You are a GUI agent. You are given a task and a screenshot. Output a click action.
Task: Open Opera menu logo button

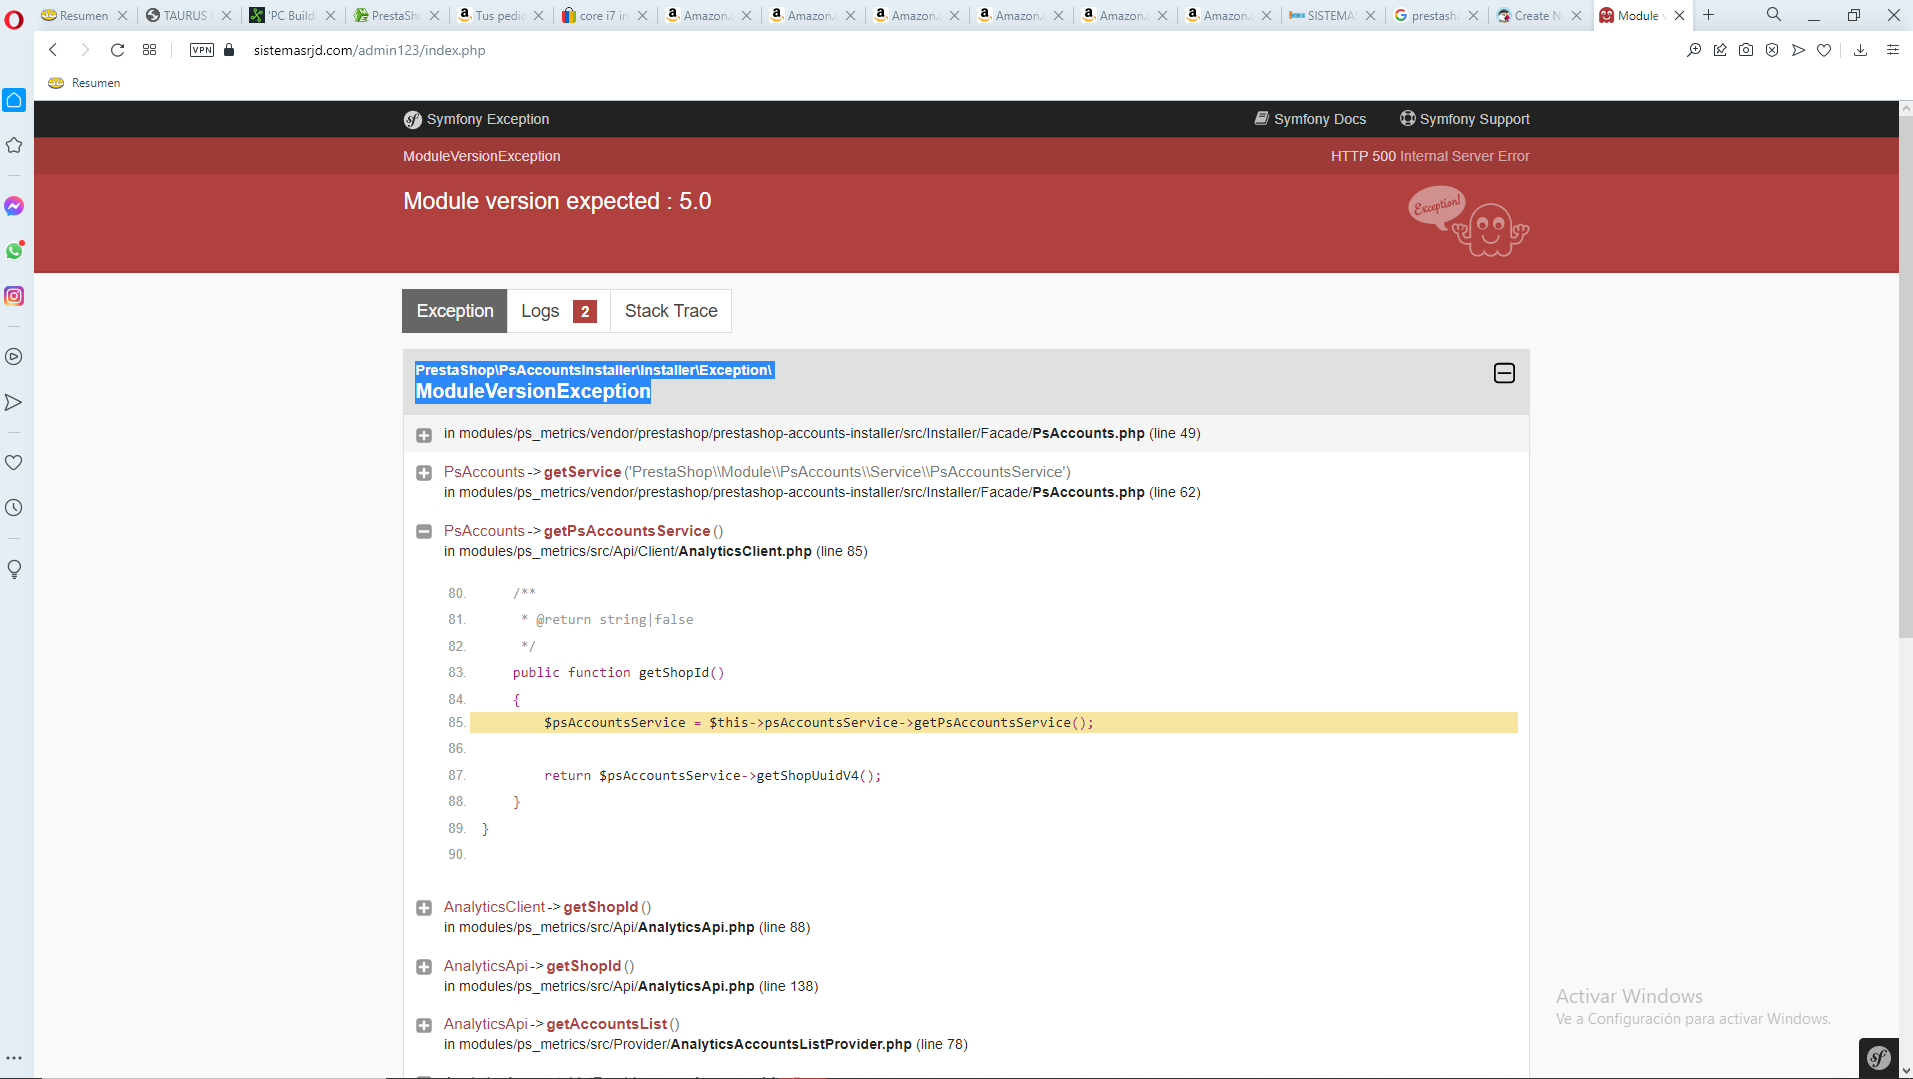coord(14,18)
